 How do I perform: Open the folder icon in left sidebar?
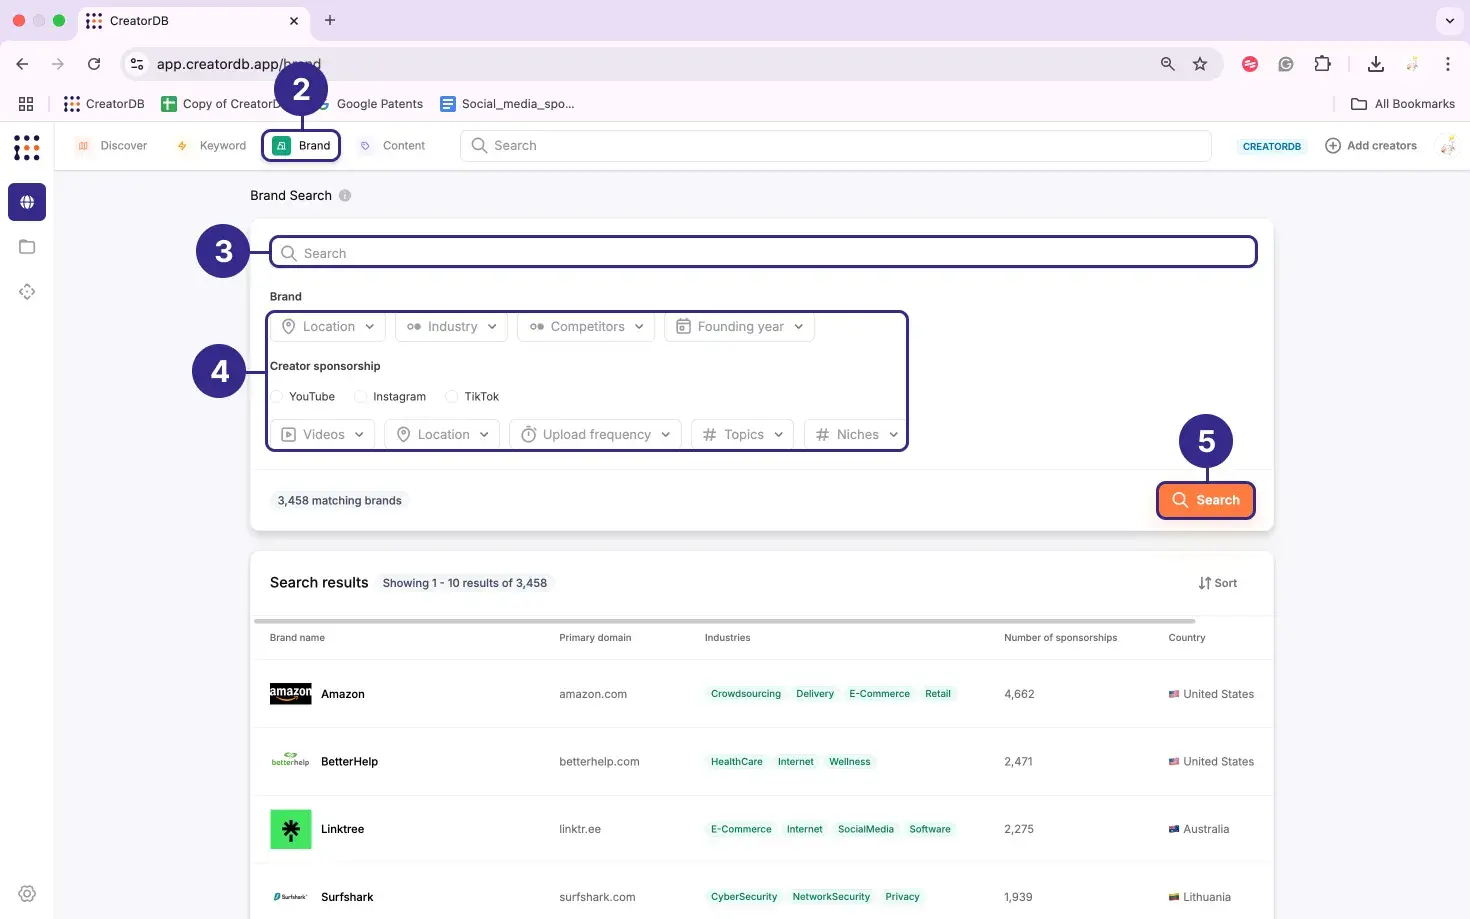tap(27, 247)
